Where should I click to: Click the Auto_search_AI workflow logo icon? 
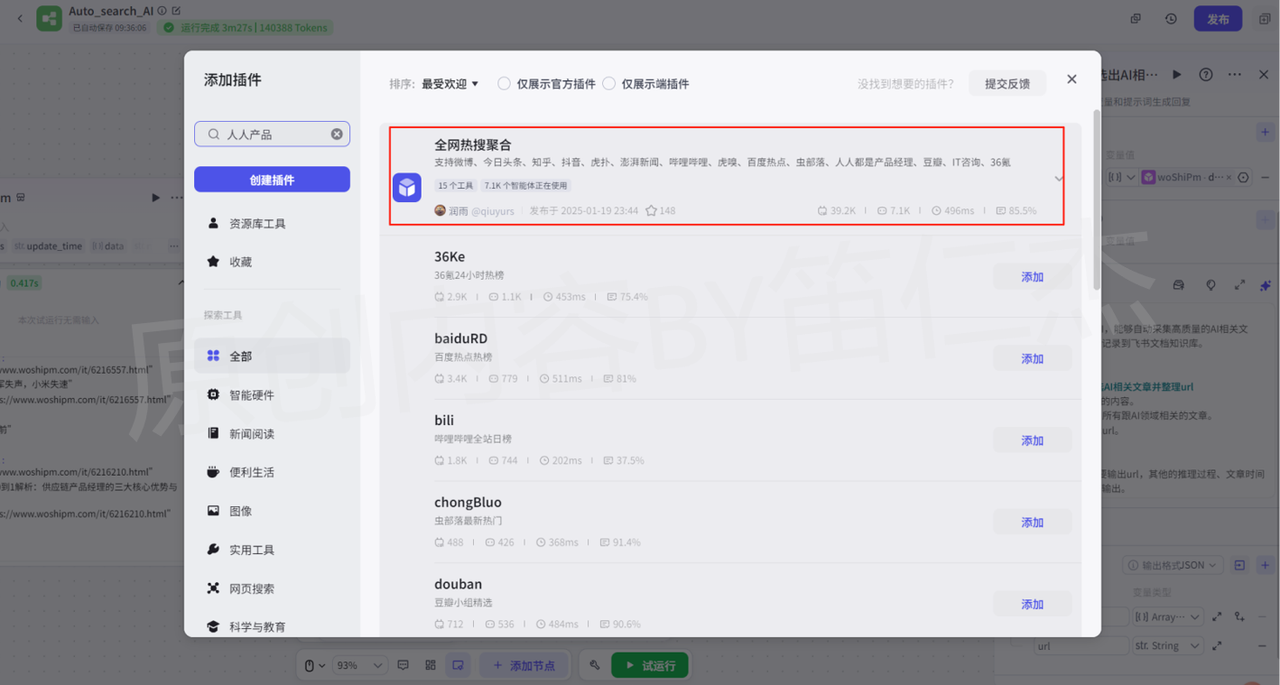[x=49, y=19]
